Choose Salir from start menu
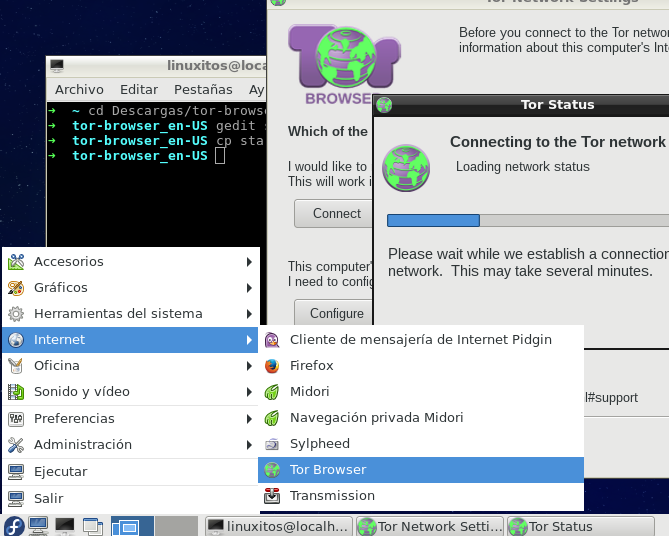Image resolution: width=669 pixels, height=536 pixels. coord(131,499)
